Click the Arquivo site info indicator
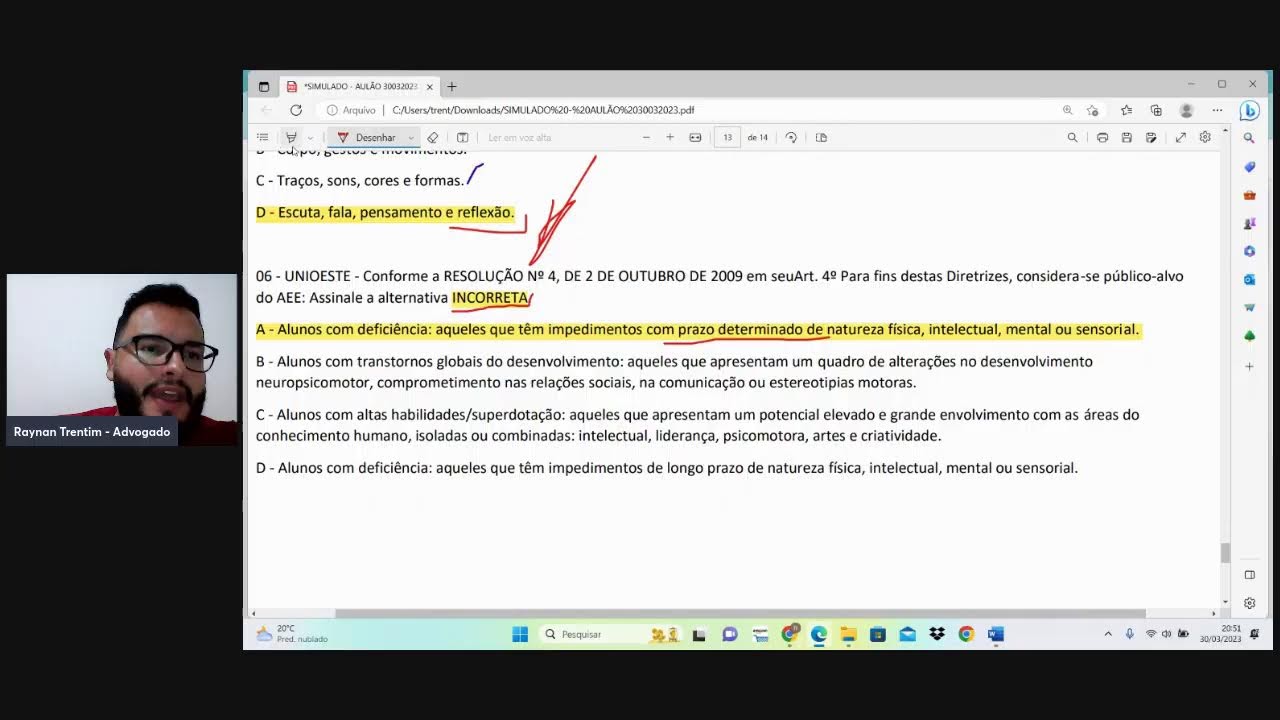The width and height of the screenshot is (1280, 720). point(351,110)
